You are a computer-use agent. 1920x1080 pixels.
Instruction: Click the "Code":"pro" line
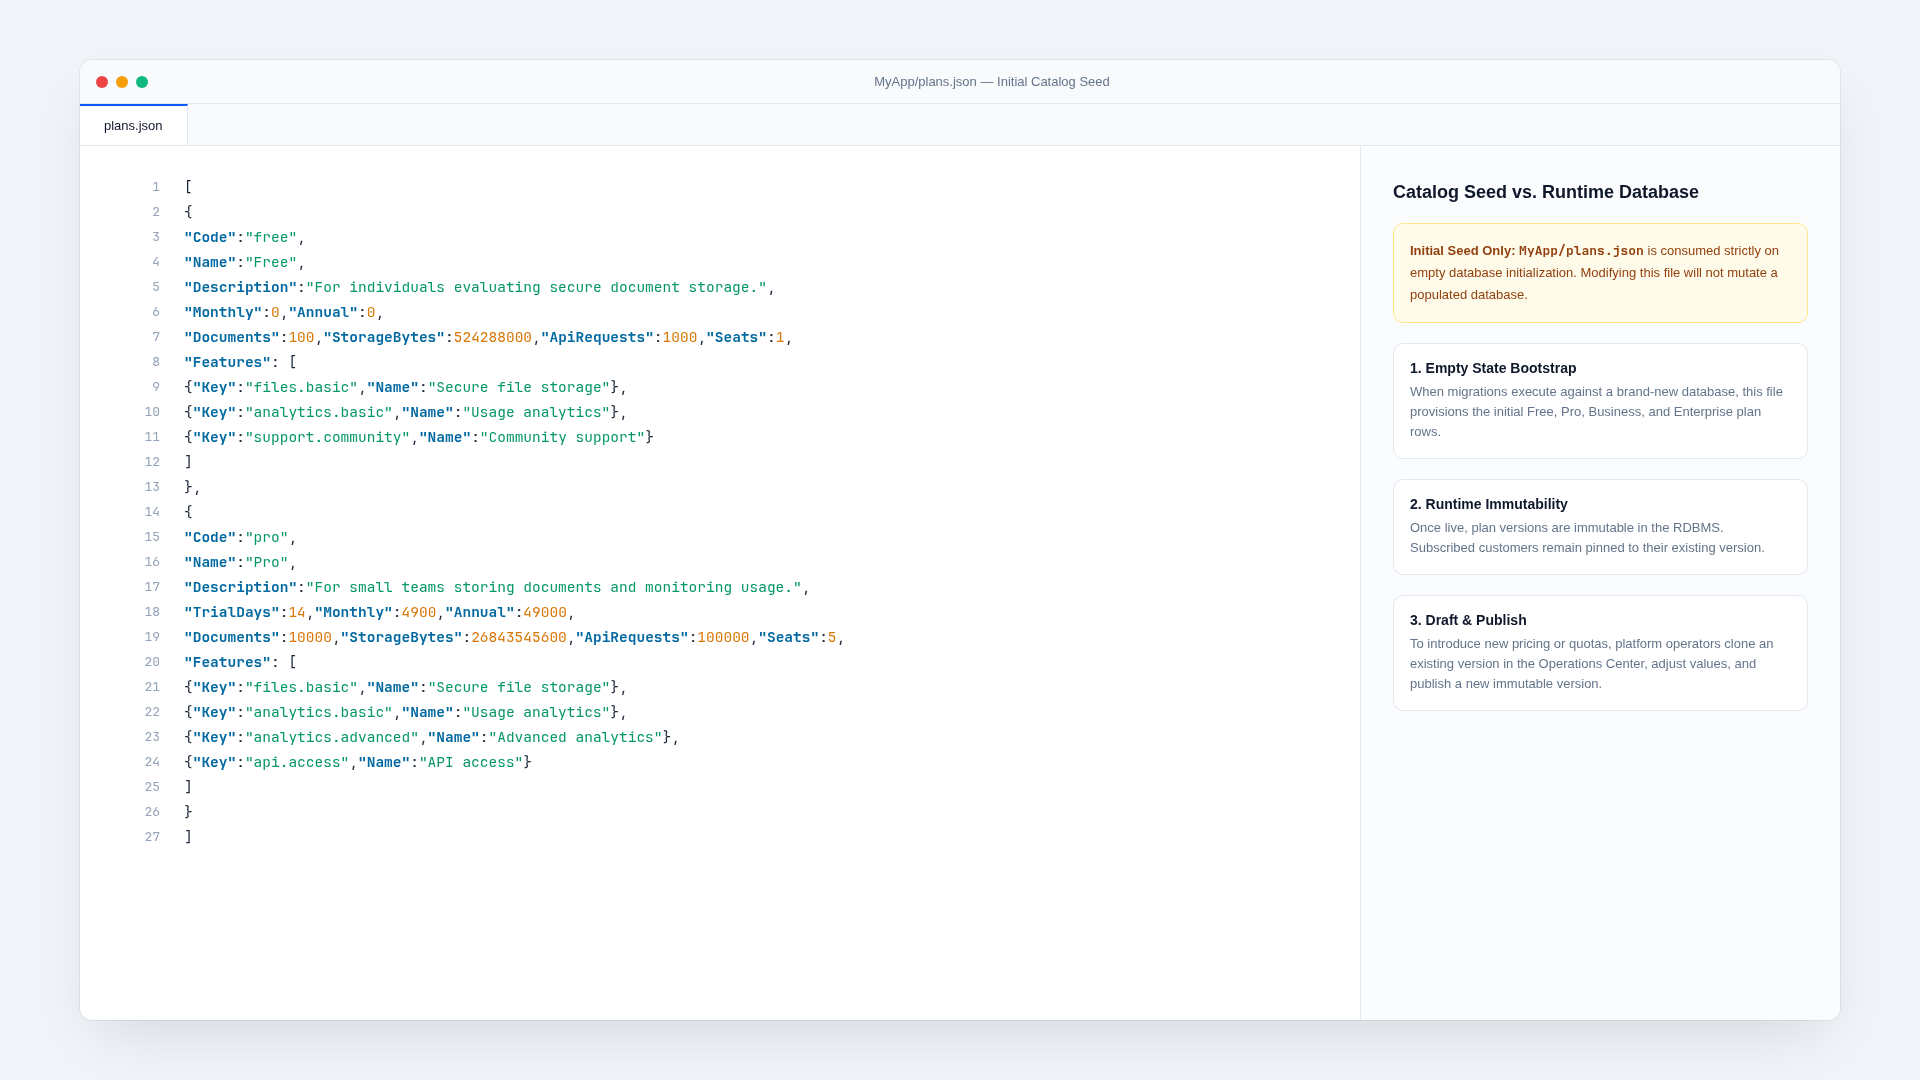[240, 537]
